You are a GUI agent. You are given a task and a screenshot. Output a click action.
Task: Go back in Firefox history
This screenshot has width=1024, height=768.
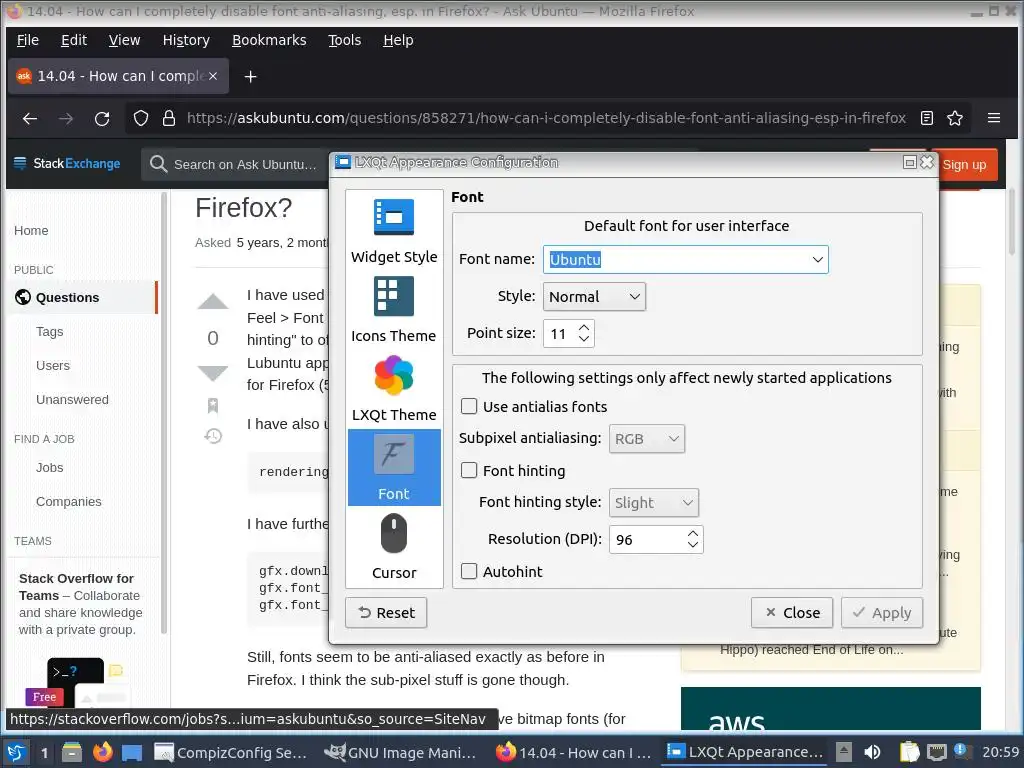pyautogui.click(x=30, y=118)
